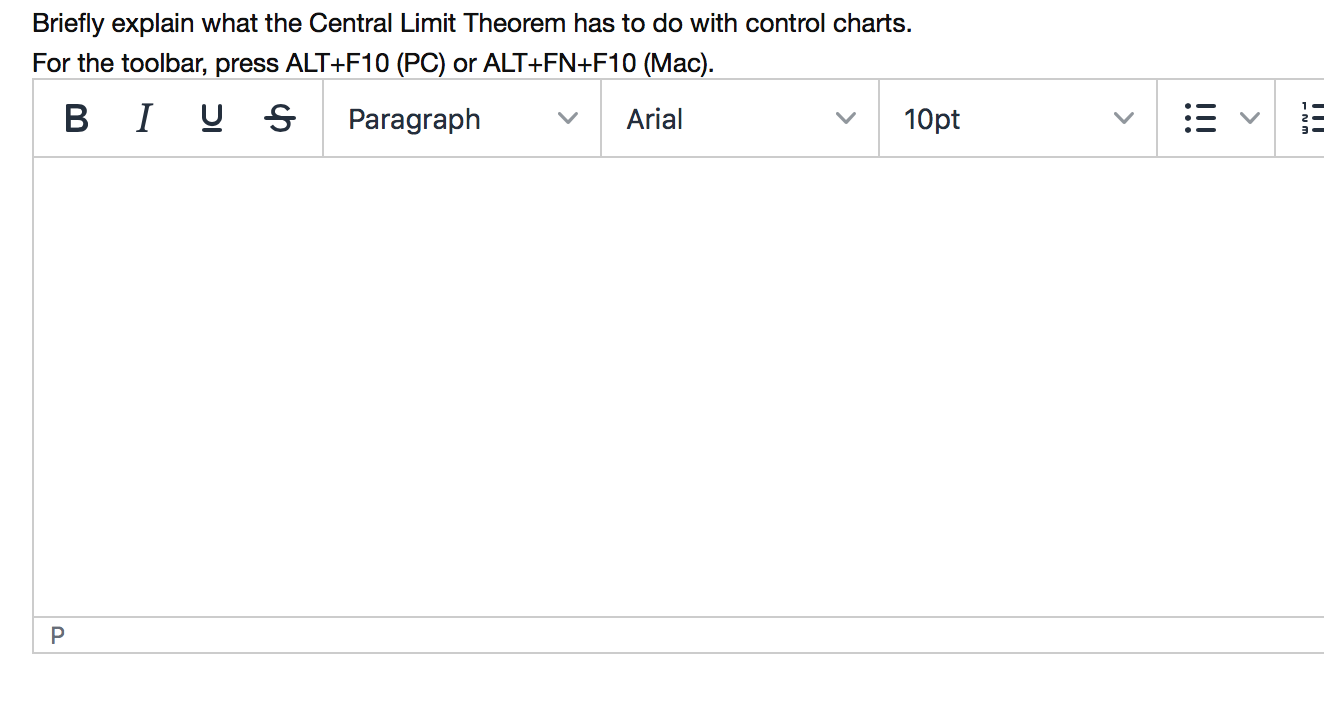Expand the Paragraph dropdown chevron
Screen dimensions: 1324x722
coord(568,118)
